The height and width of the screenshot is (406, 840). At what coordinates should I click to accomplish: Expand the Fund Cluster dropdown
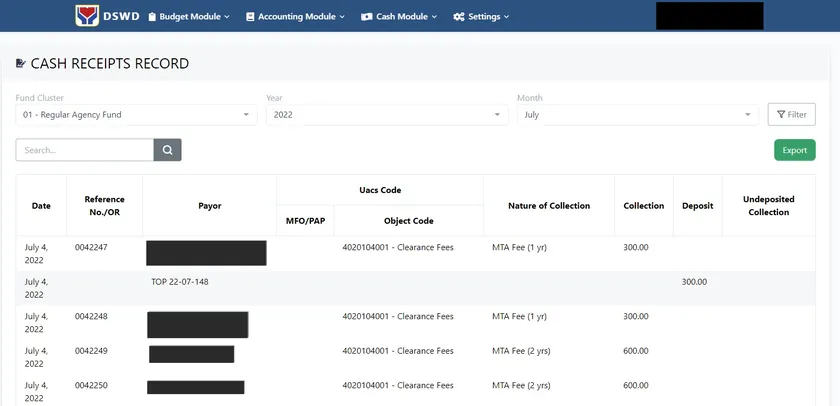coord(137,115)
